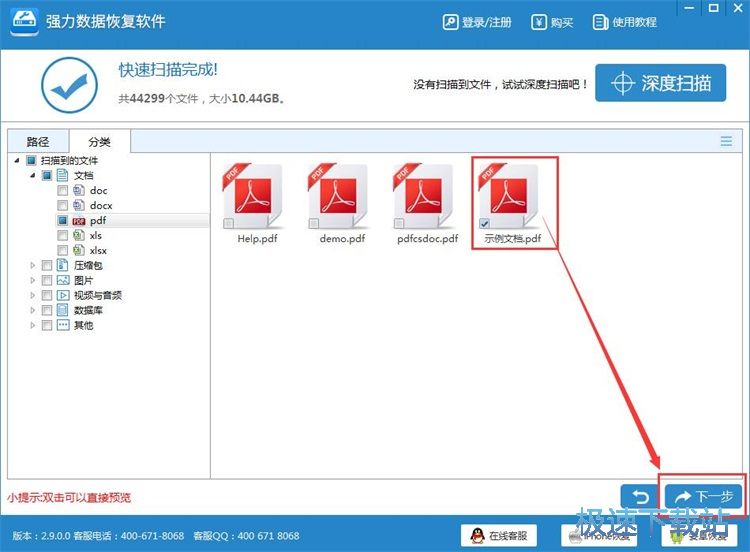
Task: Expand the archives category (压缩包)
Action: tap(33, 265)
